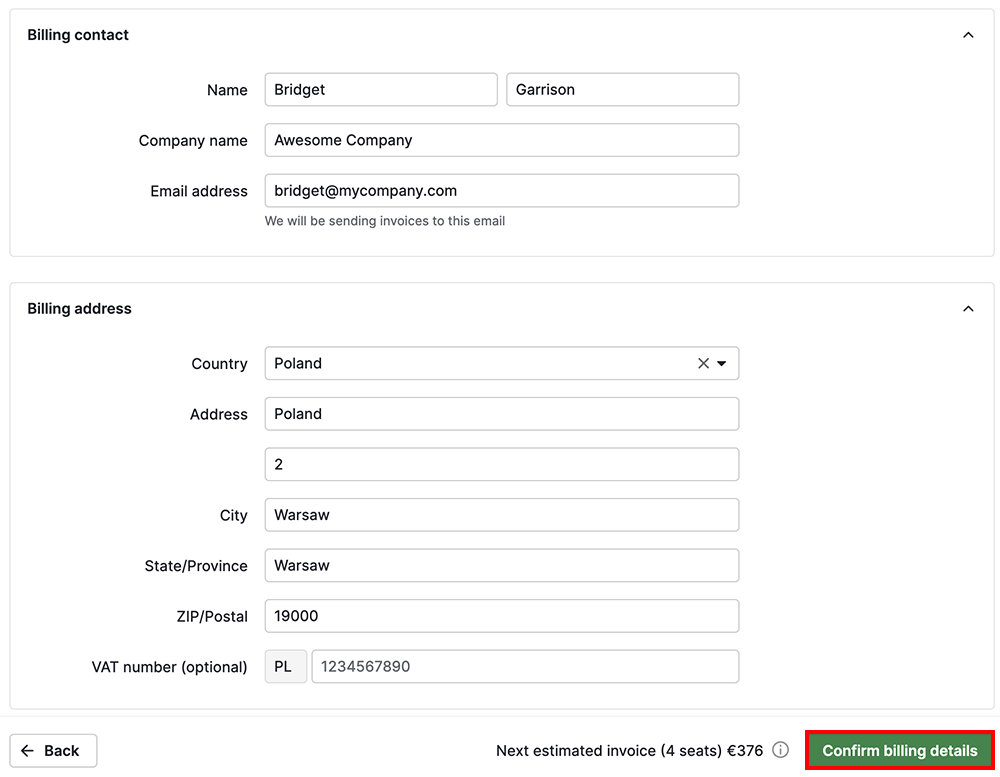
Task: Click the City input field
Action: tap(501, 515)
